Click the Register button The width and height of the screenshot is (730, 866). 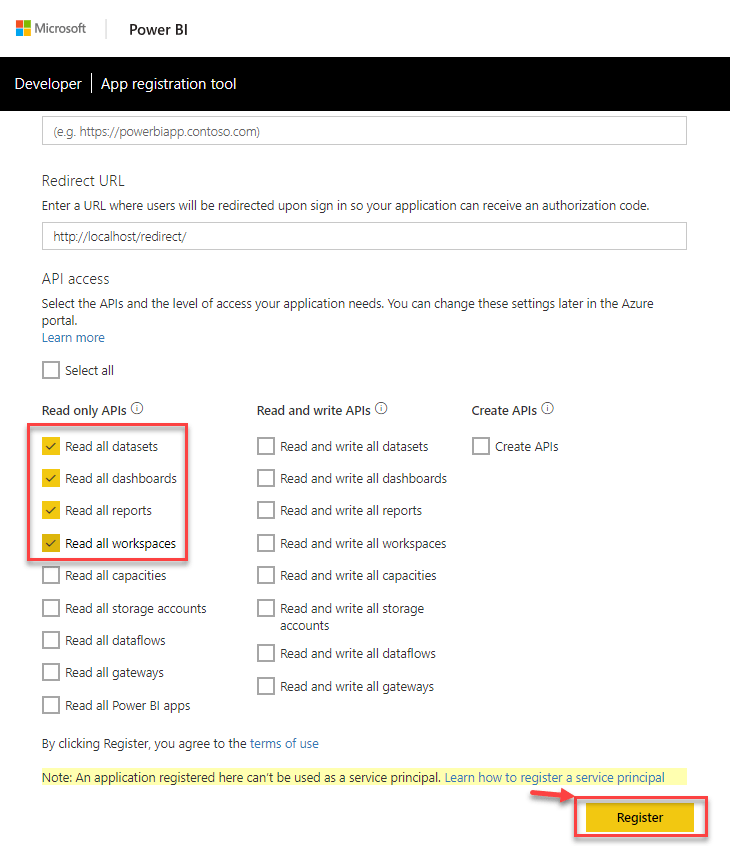[x=639, y=817]
